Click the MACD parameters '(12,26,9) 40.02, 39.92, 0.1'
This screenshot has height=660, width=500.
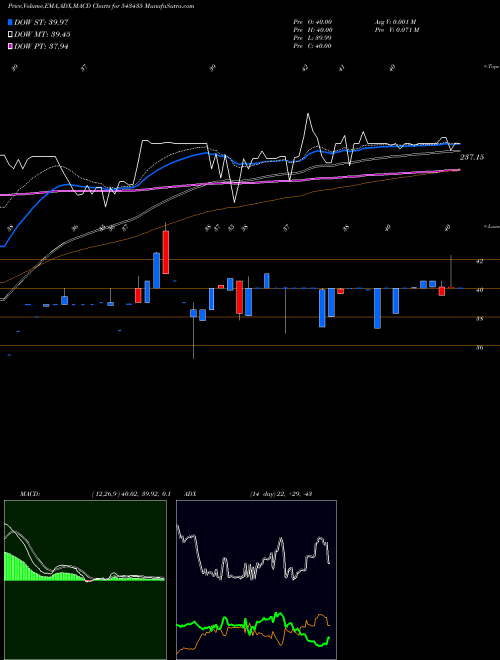coord(130,494)
